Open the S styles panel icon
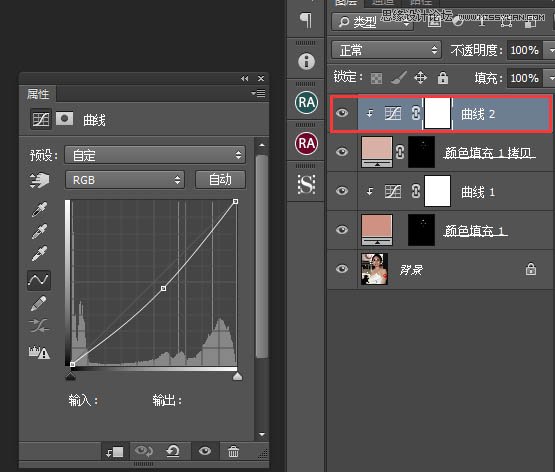The image size is (555, 472). pos(306,184)
